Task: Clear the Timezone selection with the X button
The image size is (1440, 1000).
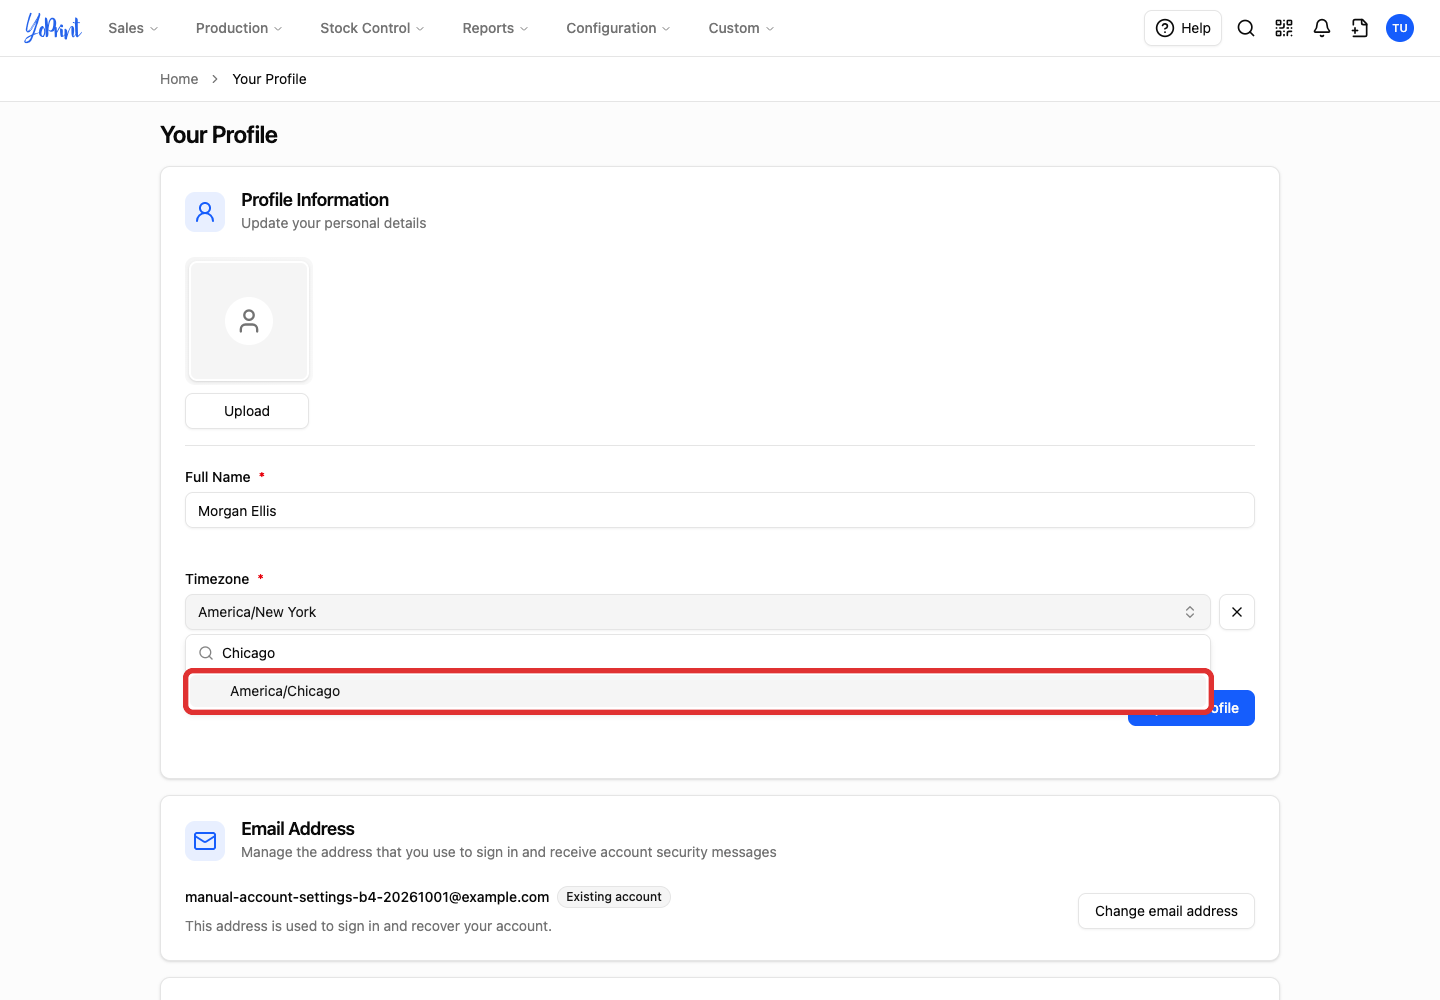Action: pos(1237,612)
